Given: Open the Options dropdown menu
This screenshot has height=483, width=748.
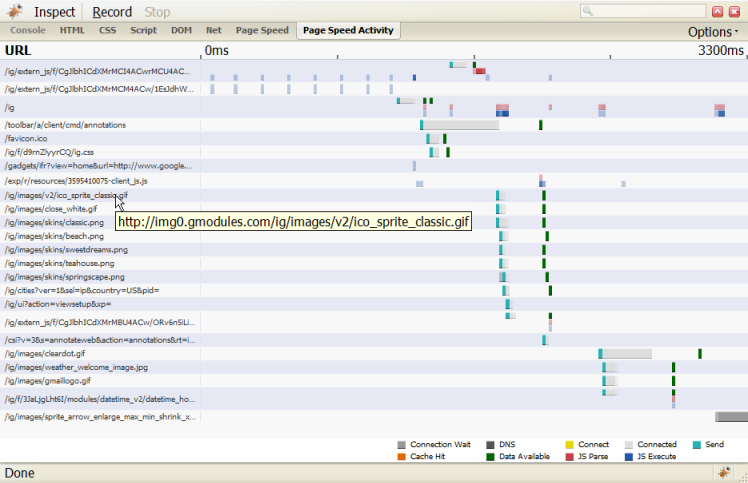Looking at the screenshot, I should [x=713, y=32].
